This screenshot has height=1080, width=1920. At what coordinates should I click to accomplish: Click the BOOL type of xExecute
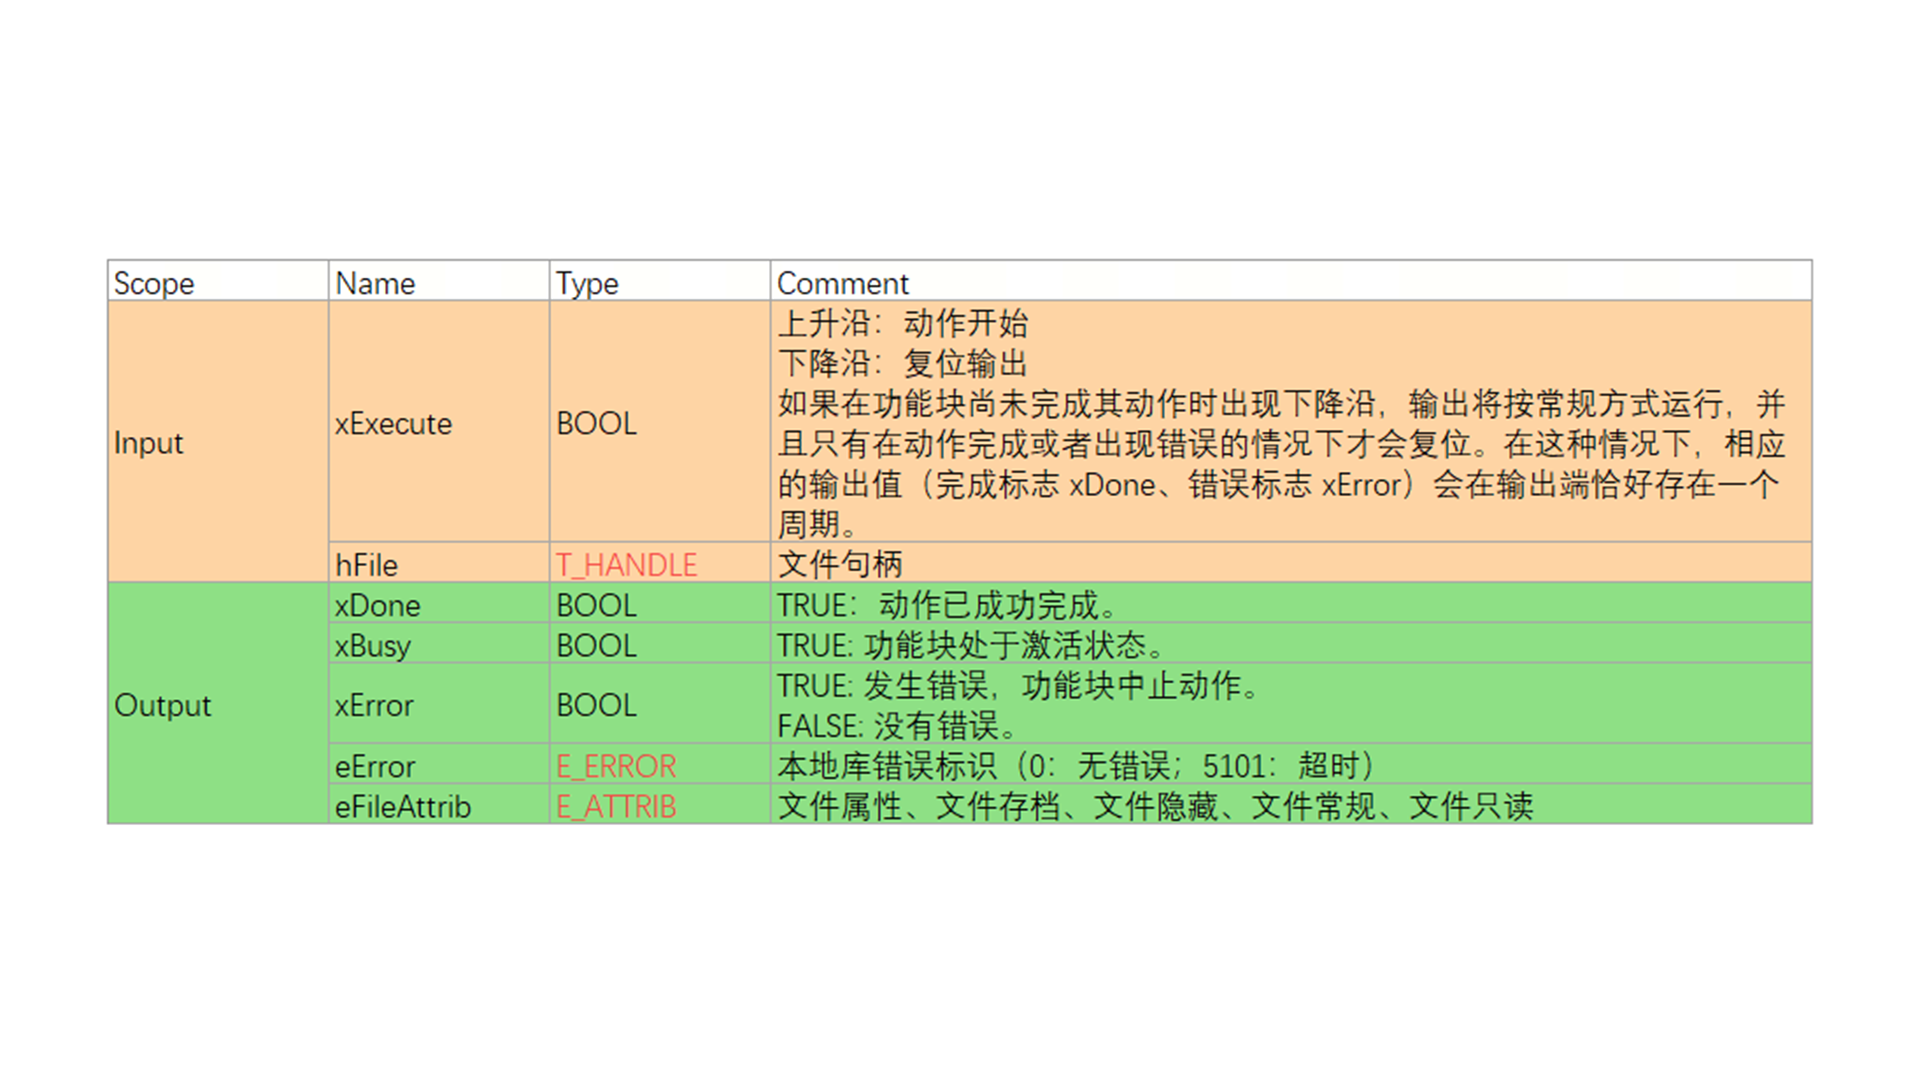click(596, 423)
